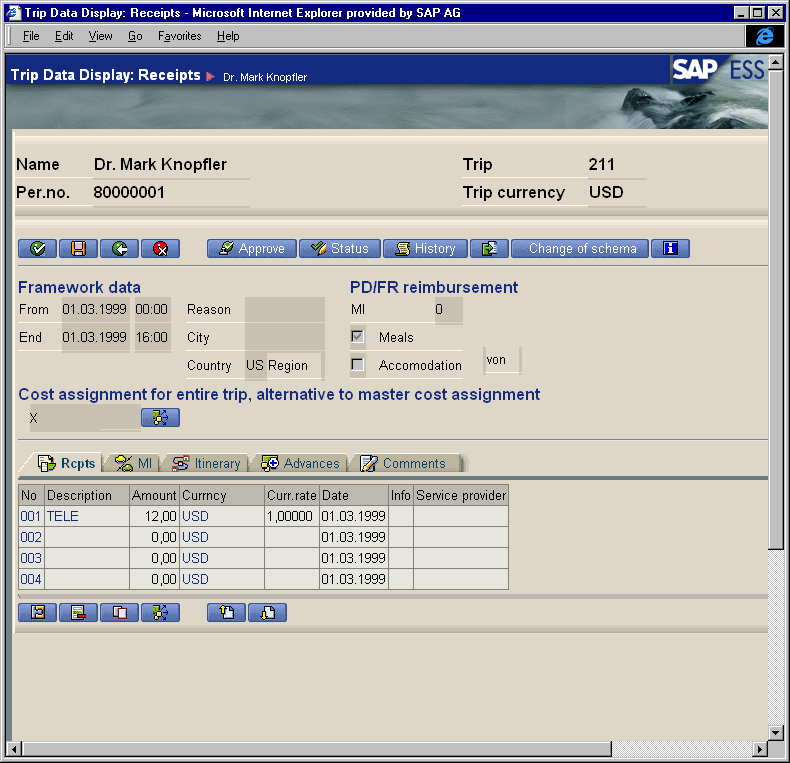Click the Save diskette icon
Screen dimensions: 790x763
coord(78,249)
